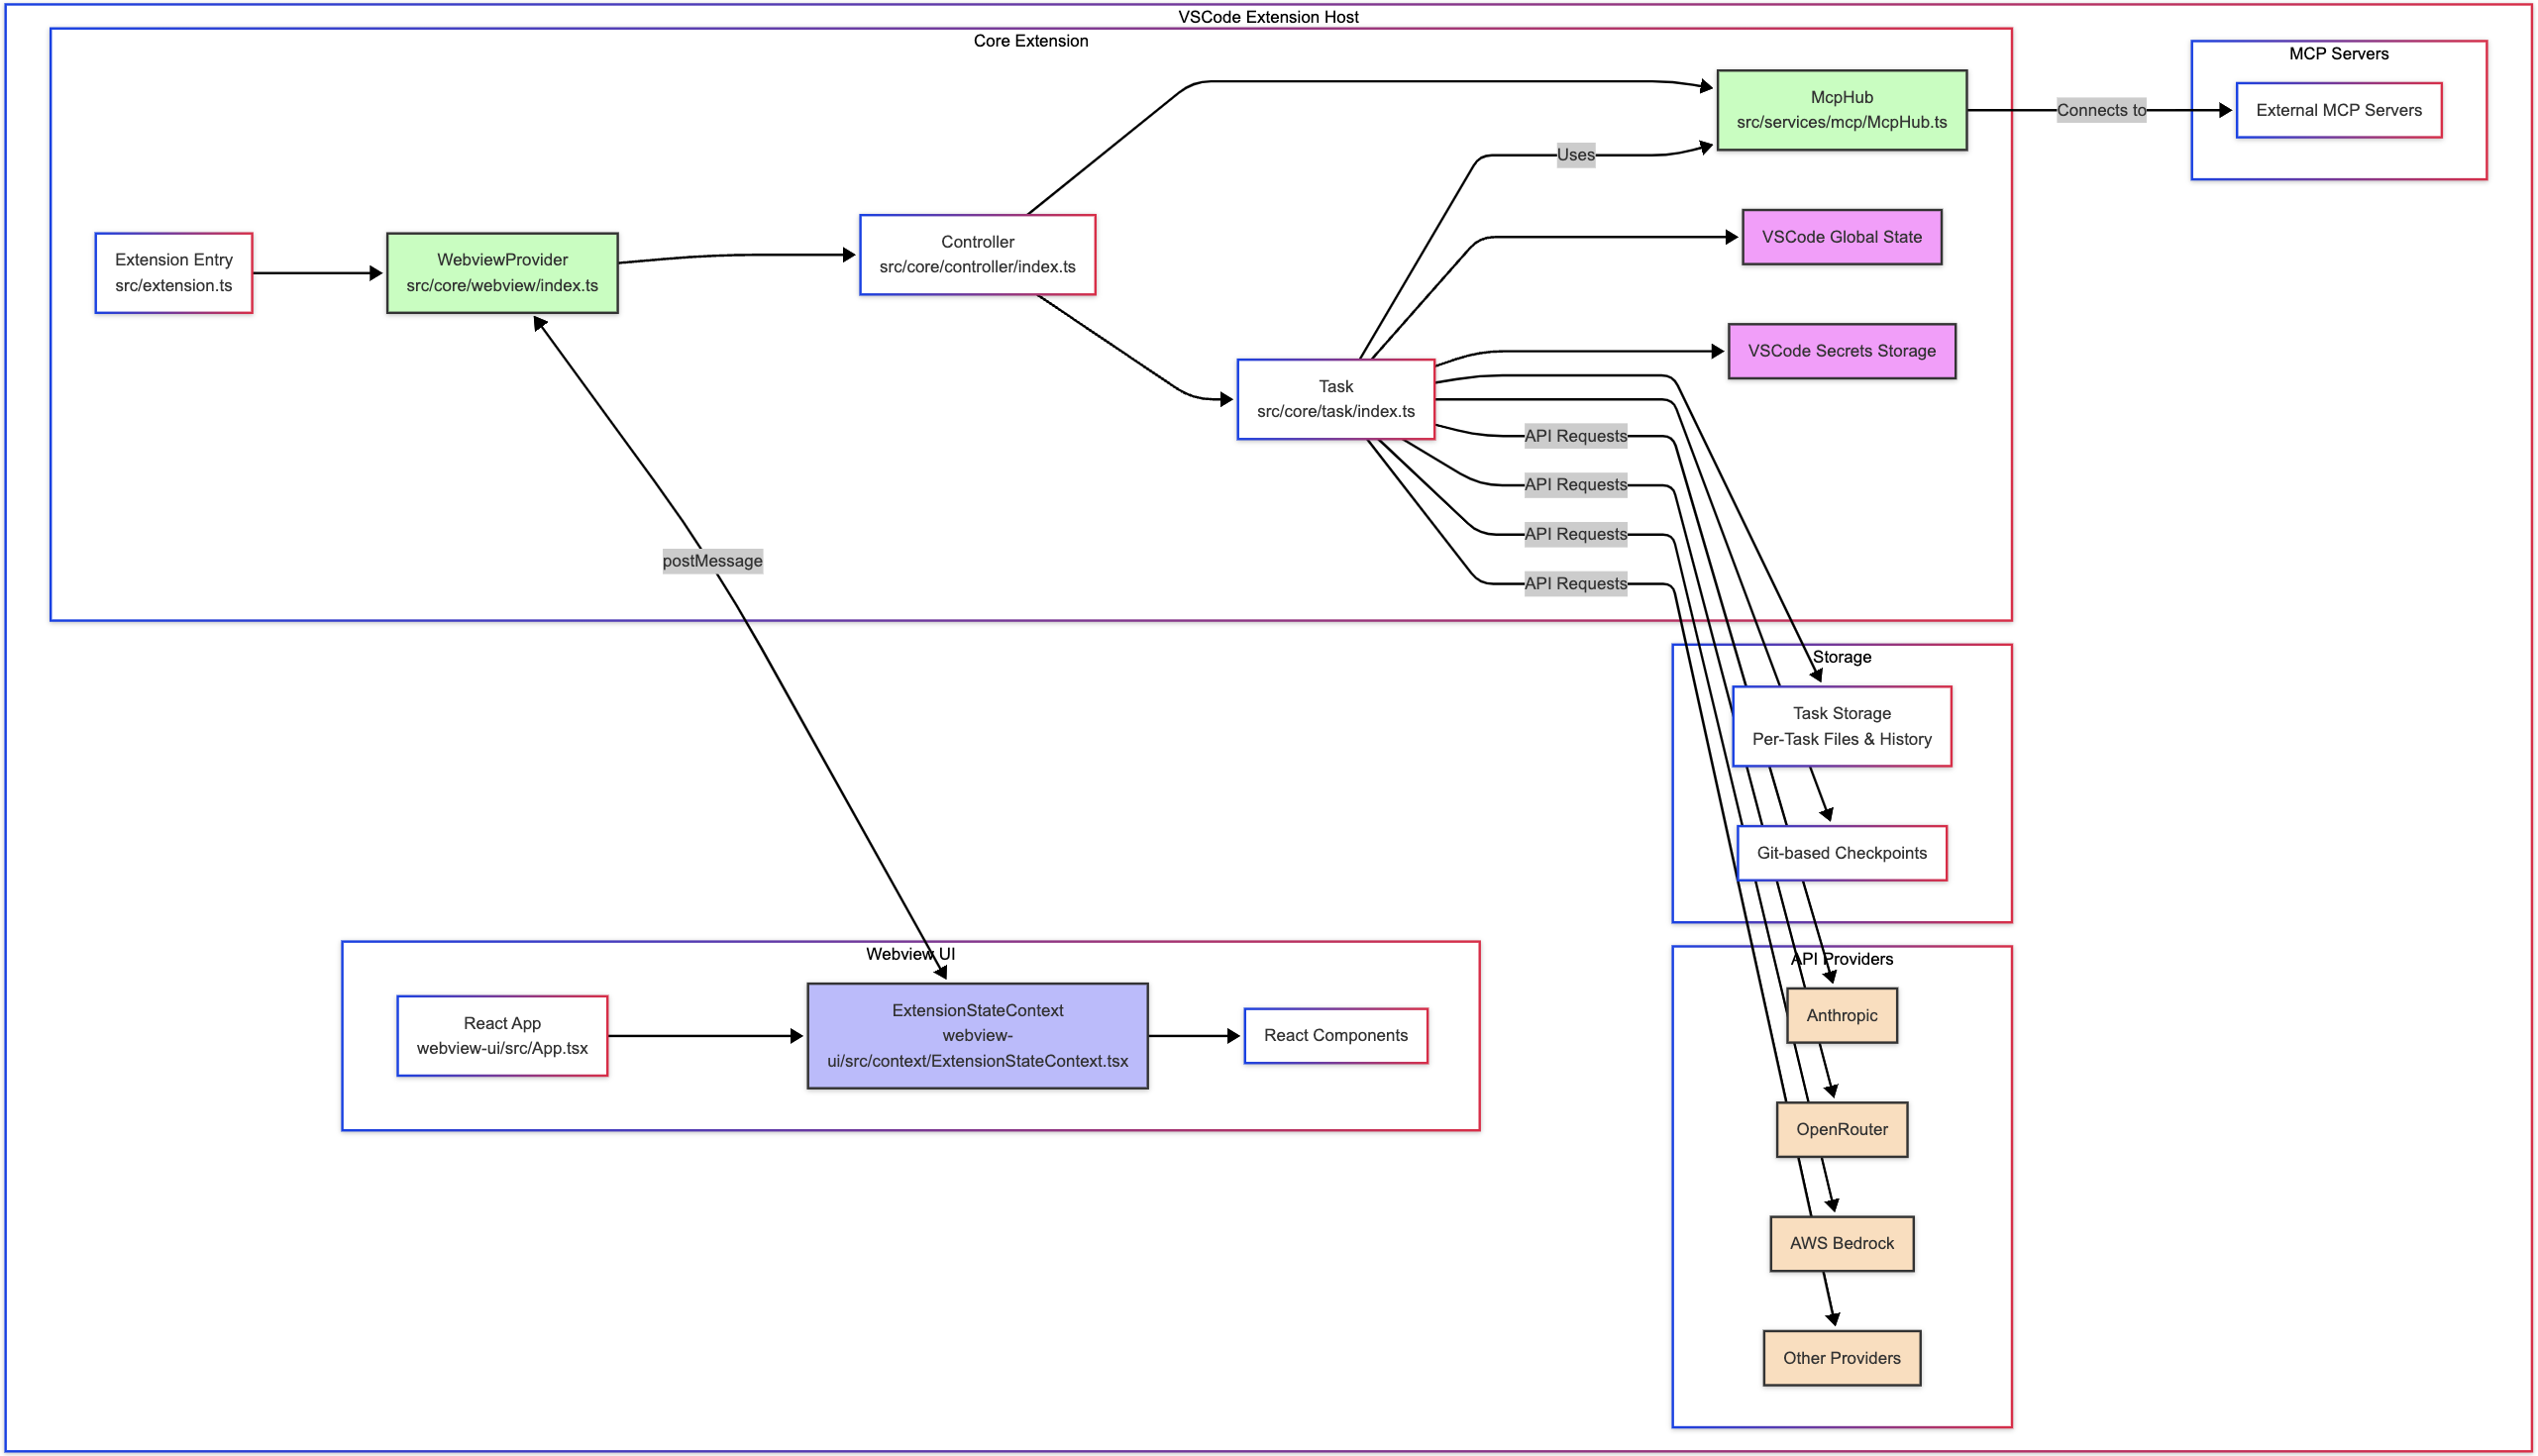Click the Extension Entry node

click(x=173, y=273)
